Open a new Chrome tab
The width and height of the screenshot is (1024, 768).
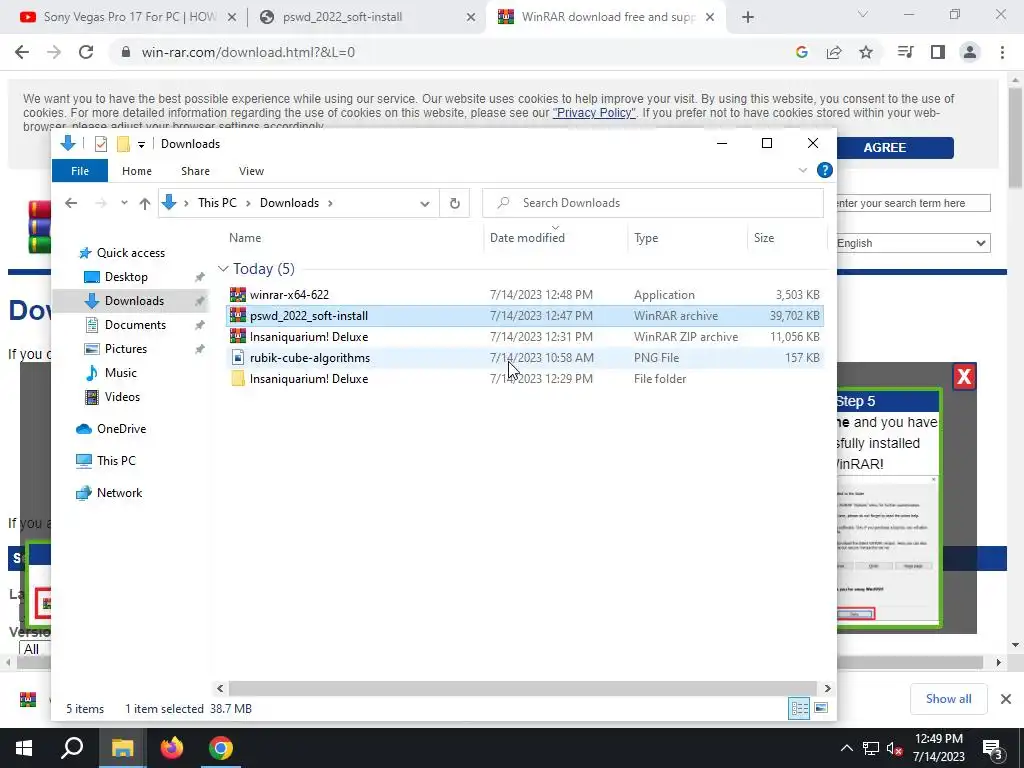(748, 17)
